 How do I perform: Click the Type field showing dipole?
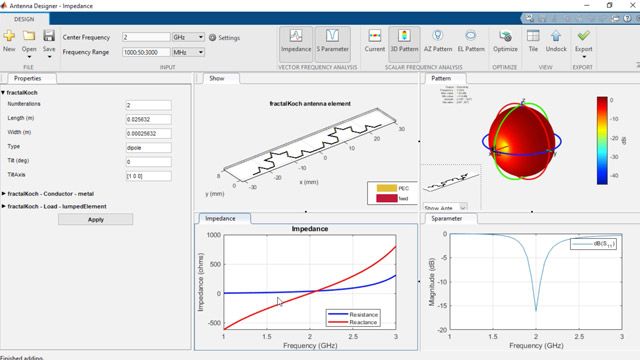[x=149, y=148]
